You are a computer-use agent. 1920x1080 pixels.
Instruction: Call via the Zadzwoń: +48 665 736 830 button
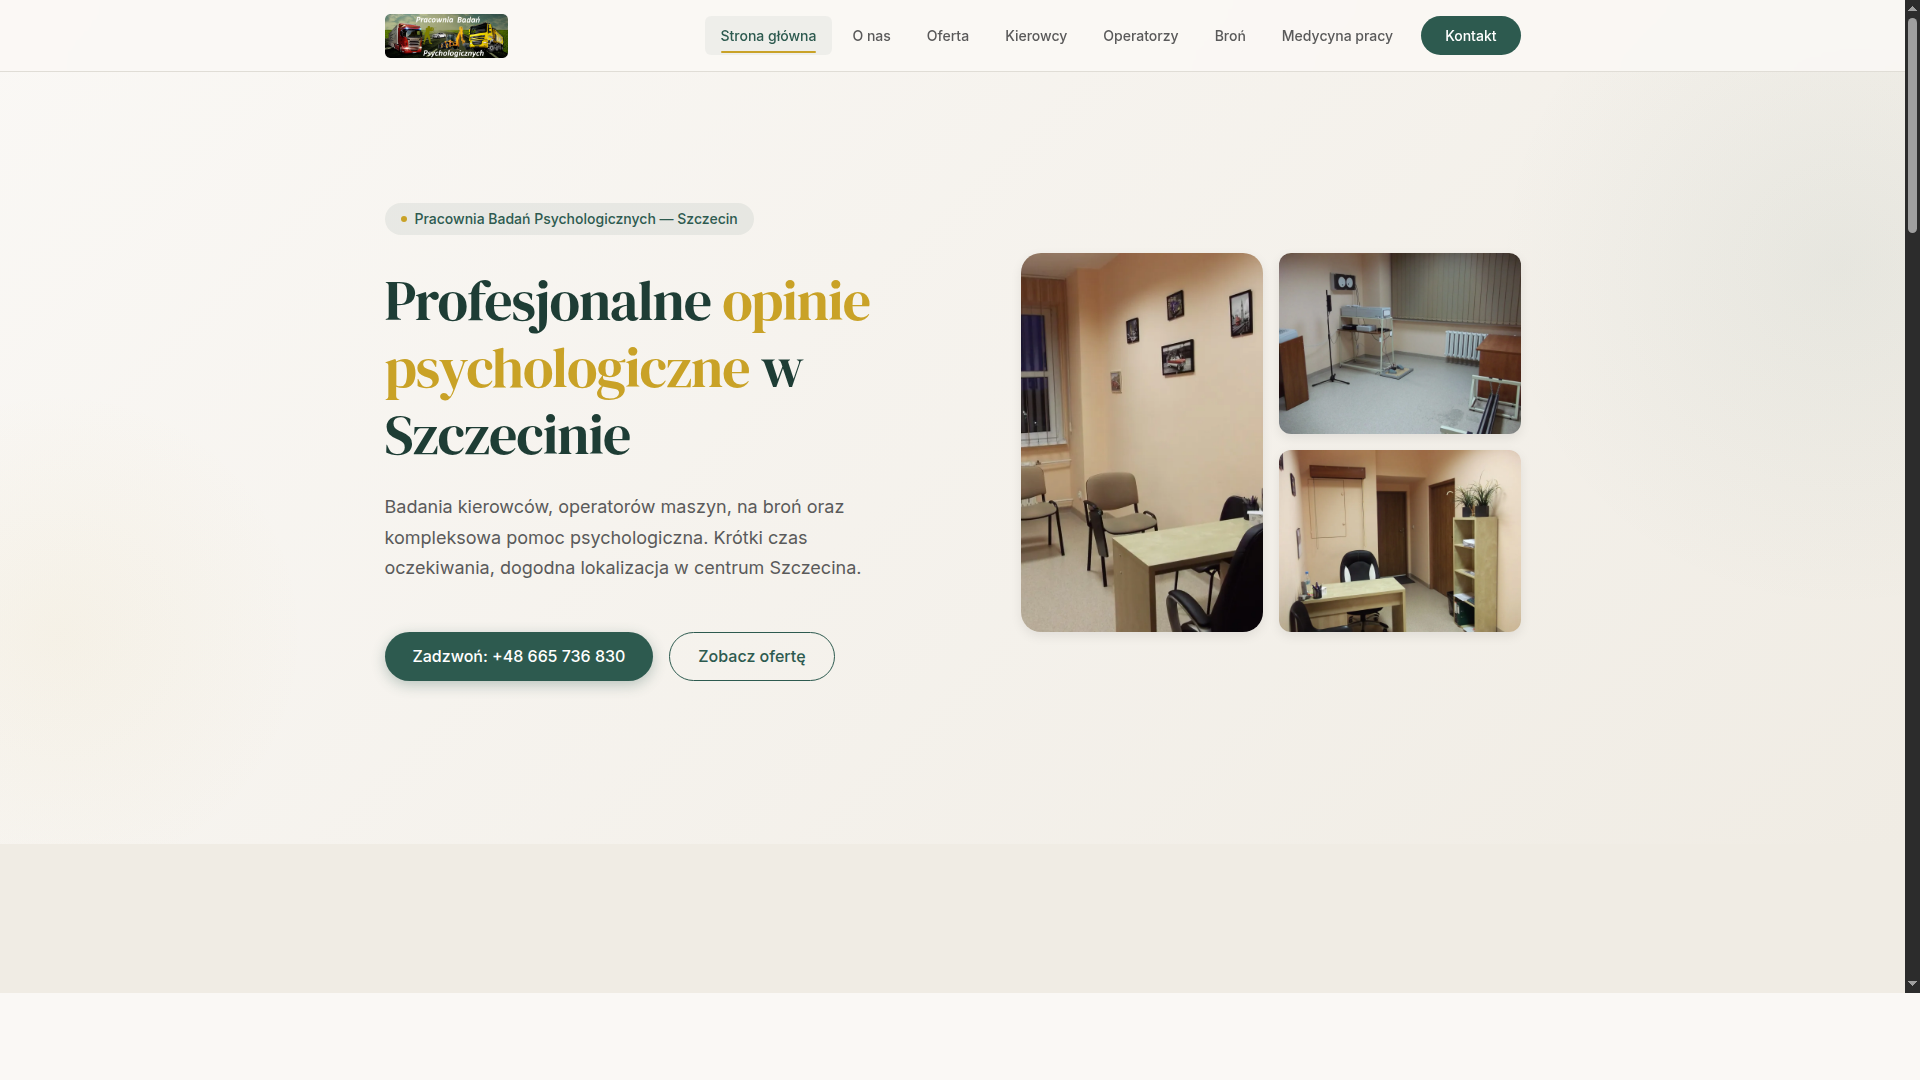pos(518,656)
